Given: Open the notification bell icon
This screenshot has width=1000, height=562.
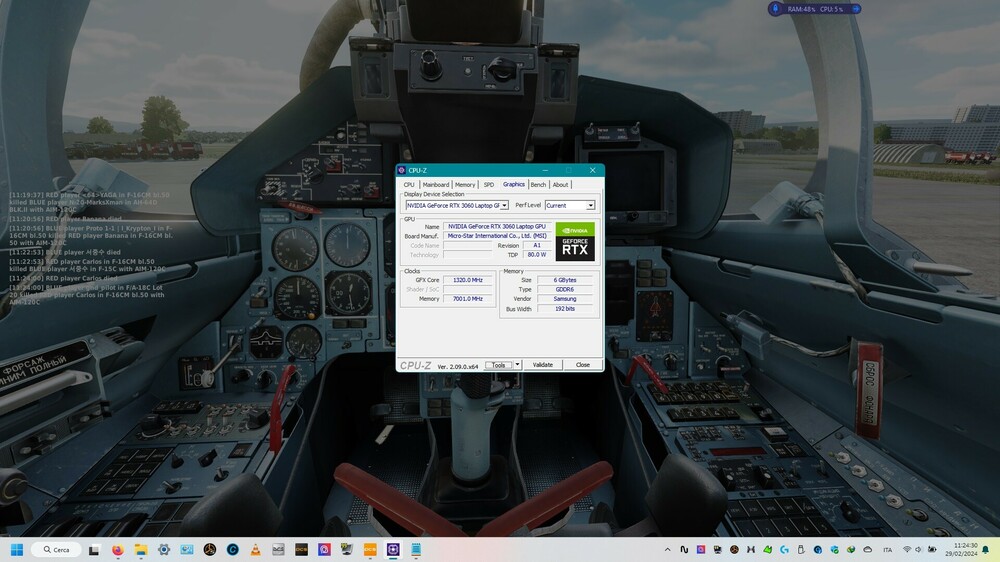Looking at the screenshot, I should click(985, 549).
